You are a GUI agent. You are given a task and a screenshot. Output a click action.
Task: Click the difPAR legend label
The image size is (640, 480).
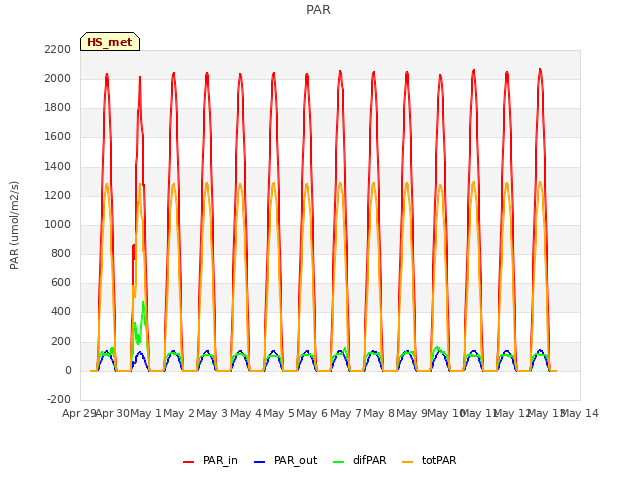click(369, 460)
